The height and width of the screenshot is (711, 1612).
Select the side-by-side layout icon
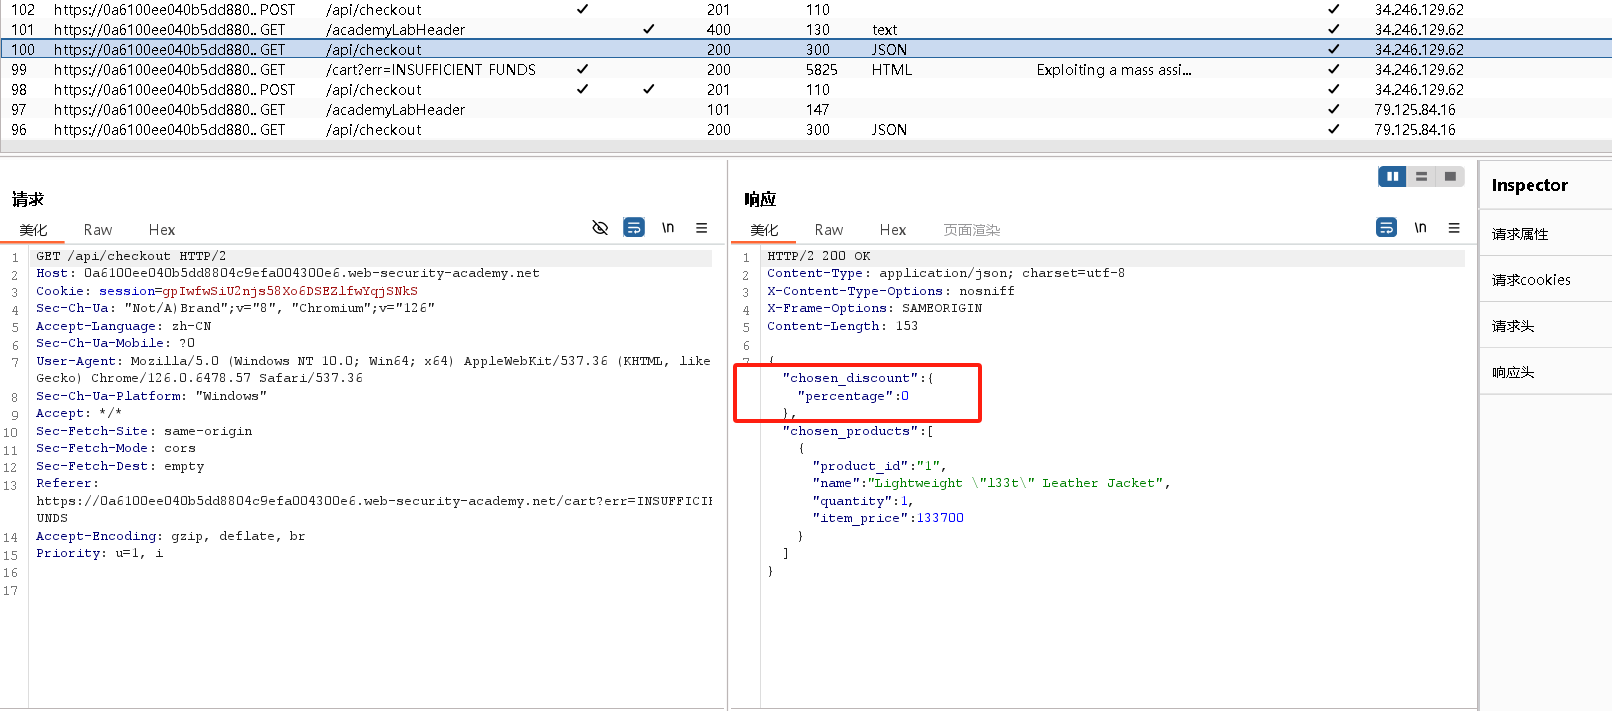pos(1392,177)
